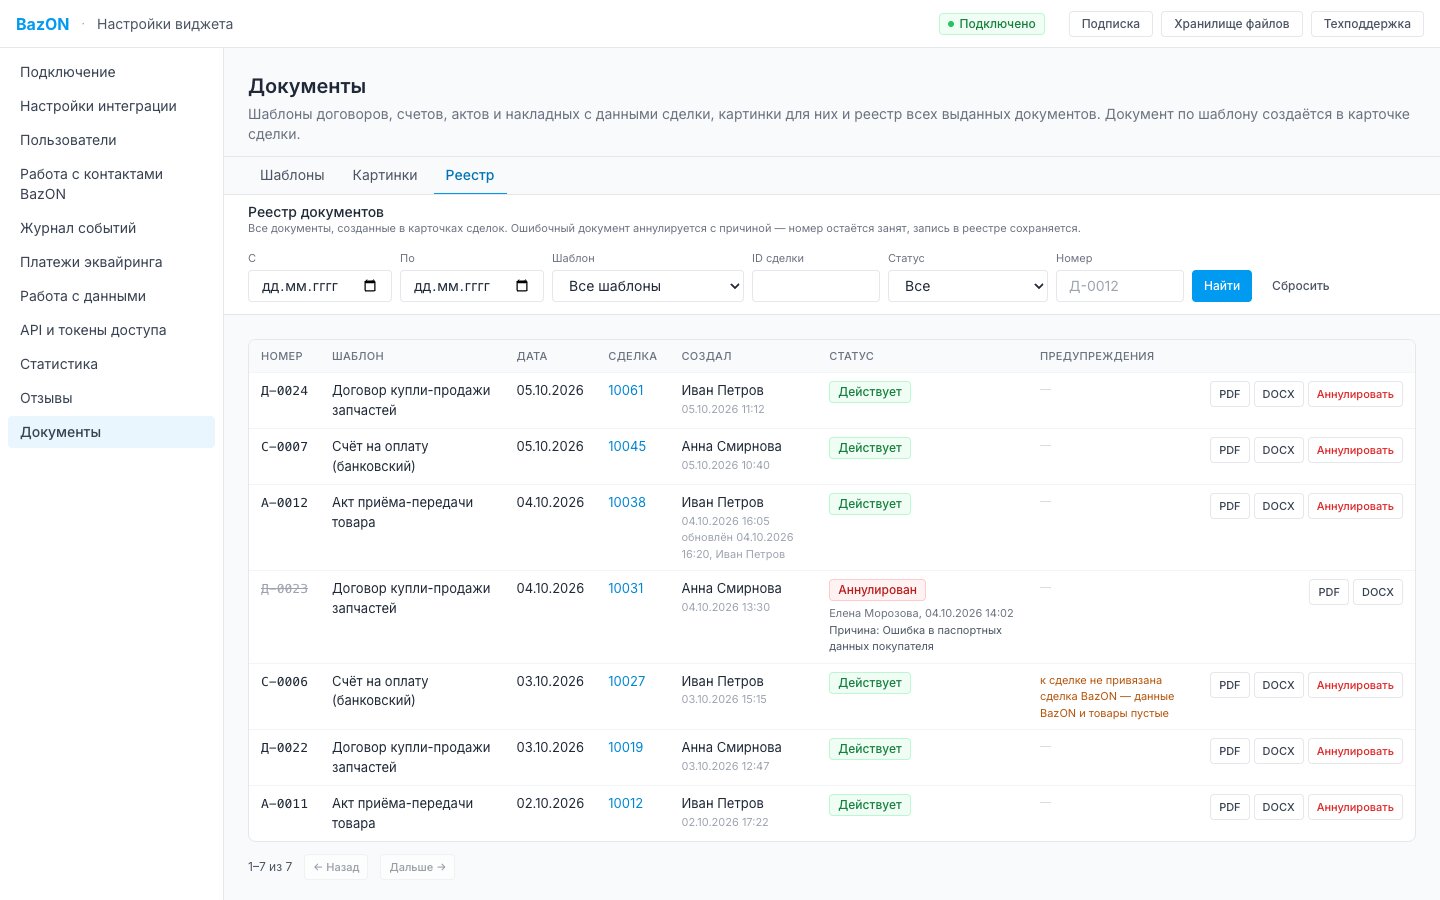The image size is (1440, 900).
Task: Open deal link 10061
Action: [x=626, y=390]
